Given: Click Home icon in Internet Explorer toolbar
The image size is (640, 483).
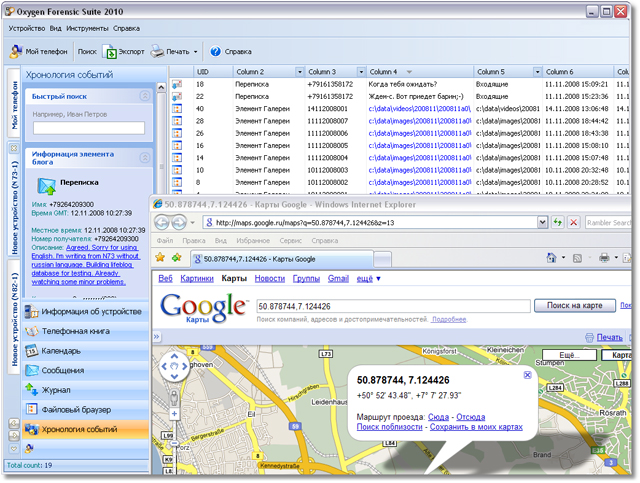Looking at the screenshot, I should (x=551, y=258).
